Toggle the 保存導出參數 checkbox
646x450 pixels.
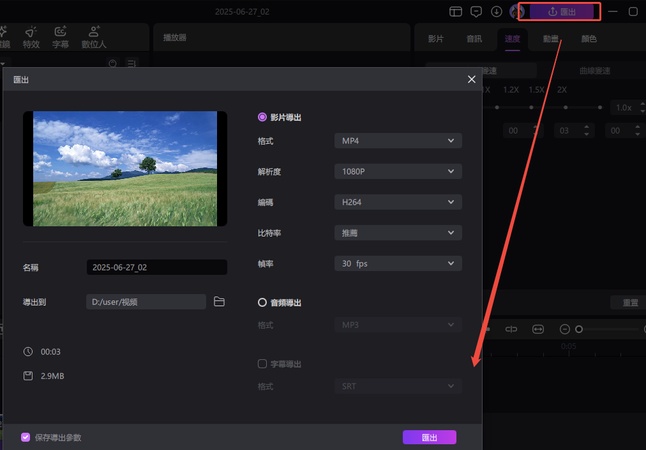(26, 437)
